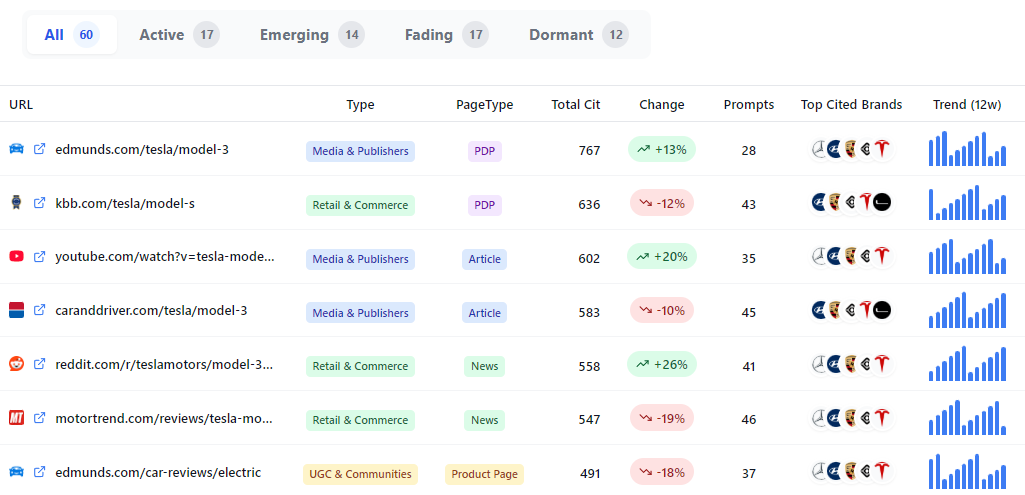The width and height of the screenshot is (1025, 495).
Task: Sort by the Change column header
Action: point(661,105)
